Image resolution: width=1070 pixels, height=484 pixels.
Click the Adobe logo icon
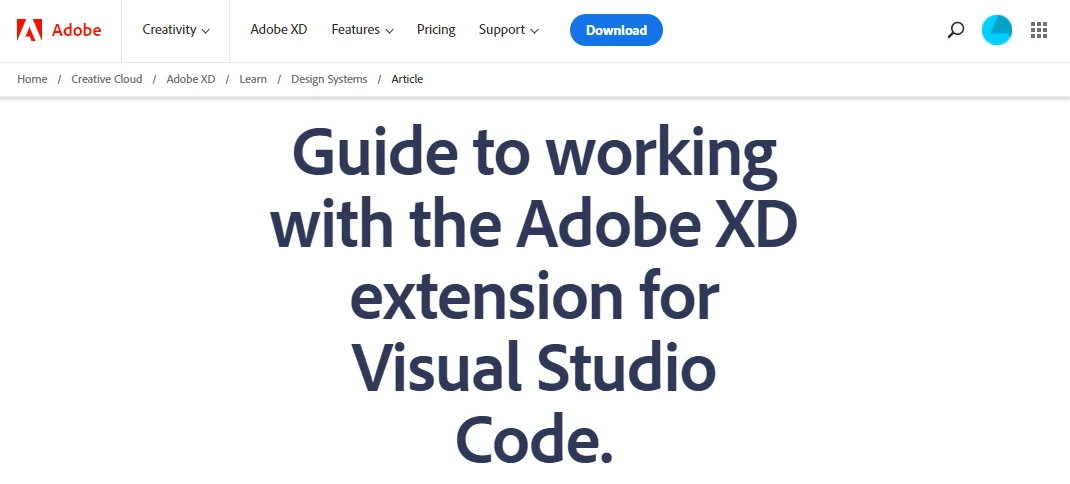point(29,30)
